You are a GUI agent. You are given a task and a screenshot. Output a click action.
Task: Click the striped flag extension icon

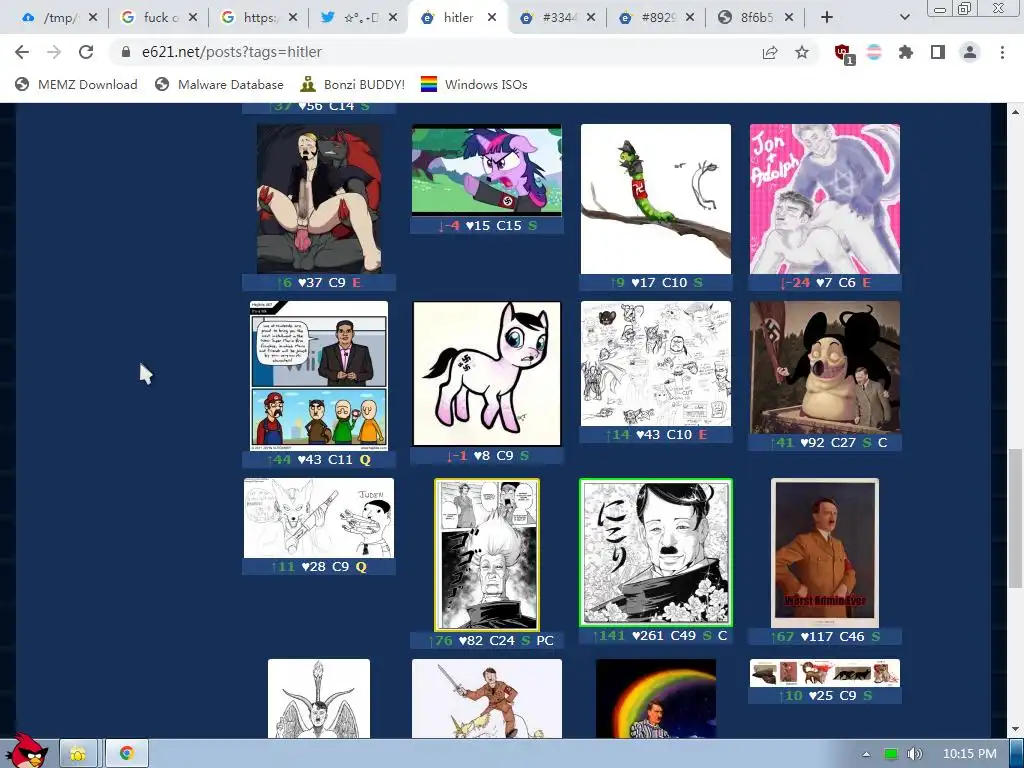click(x=874, y=52)
